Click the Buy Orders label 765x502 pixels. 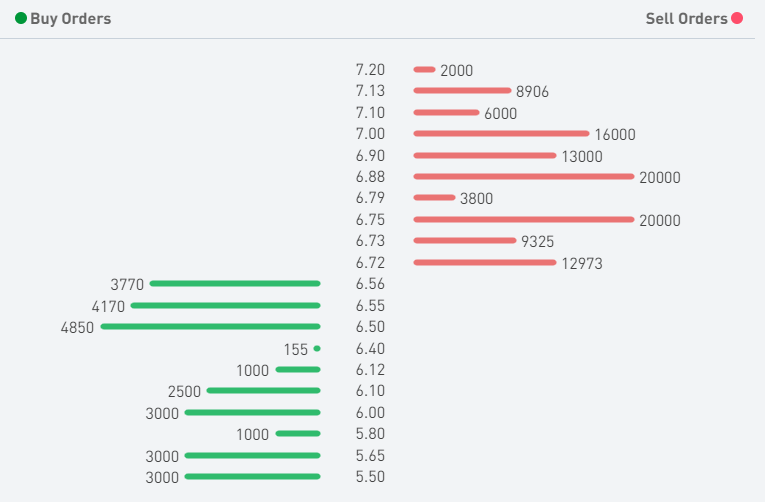point(70,19)
